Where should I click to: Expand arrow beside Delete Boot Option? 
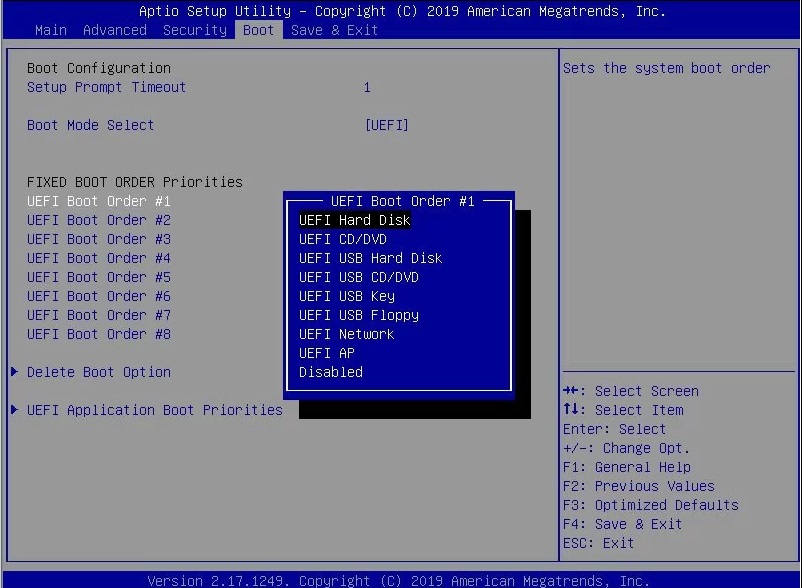pyautogui.click(x=14, y=372)
